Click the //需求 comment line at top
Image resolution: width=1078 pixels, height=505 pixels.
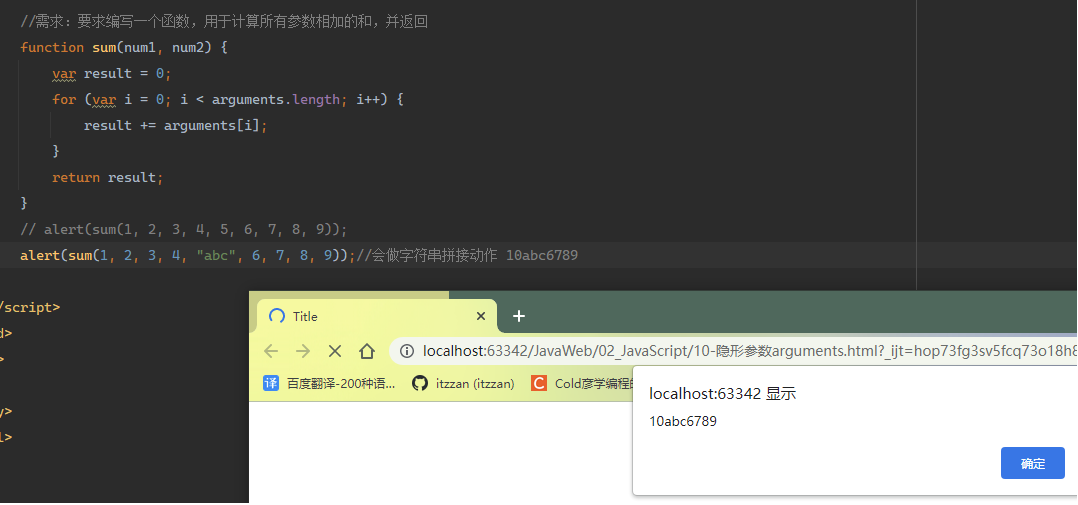(x=224, y=22)
